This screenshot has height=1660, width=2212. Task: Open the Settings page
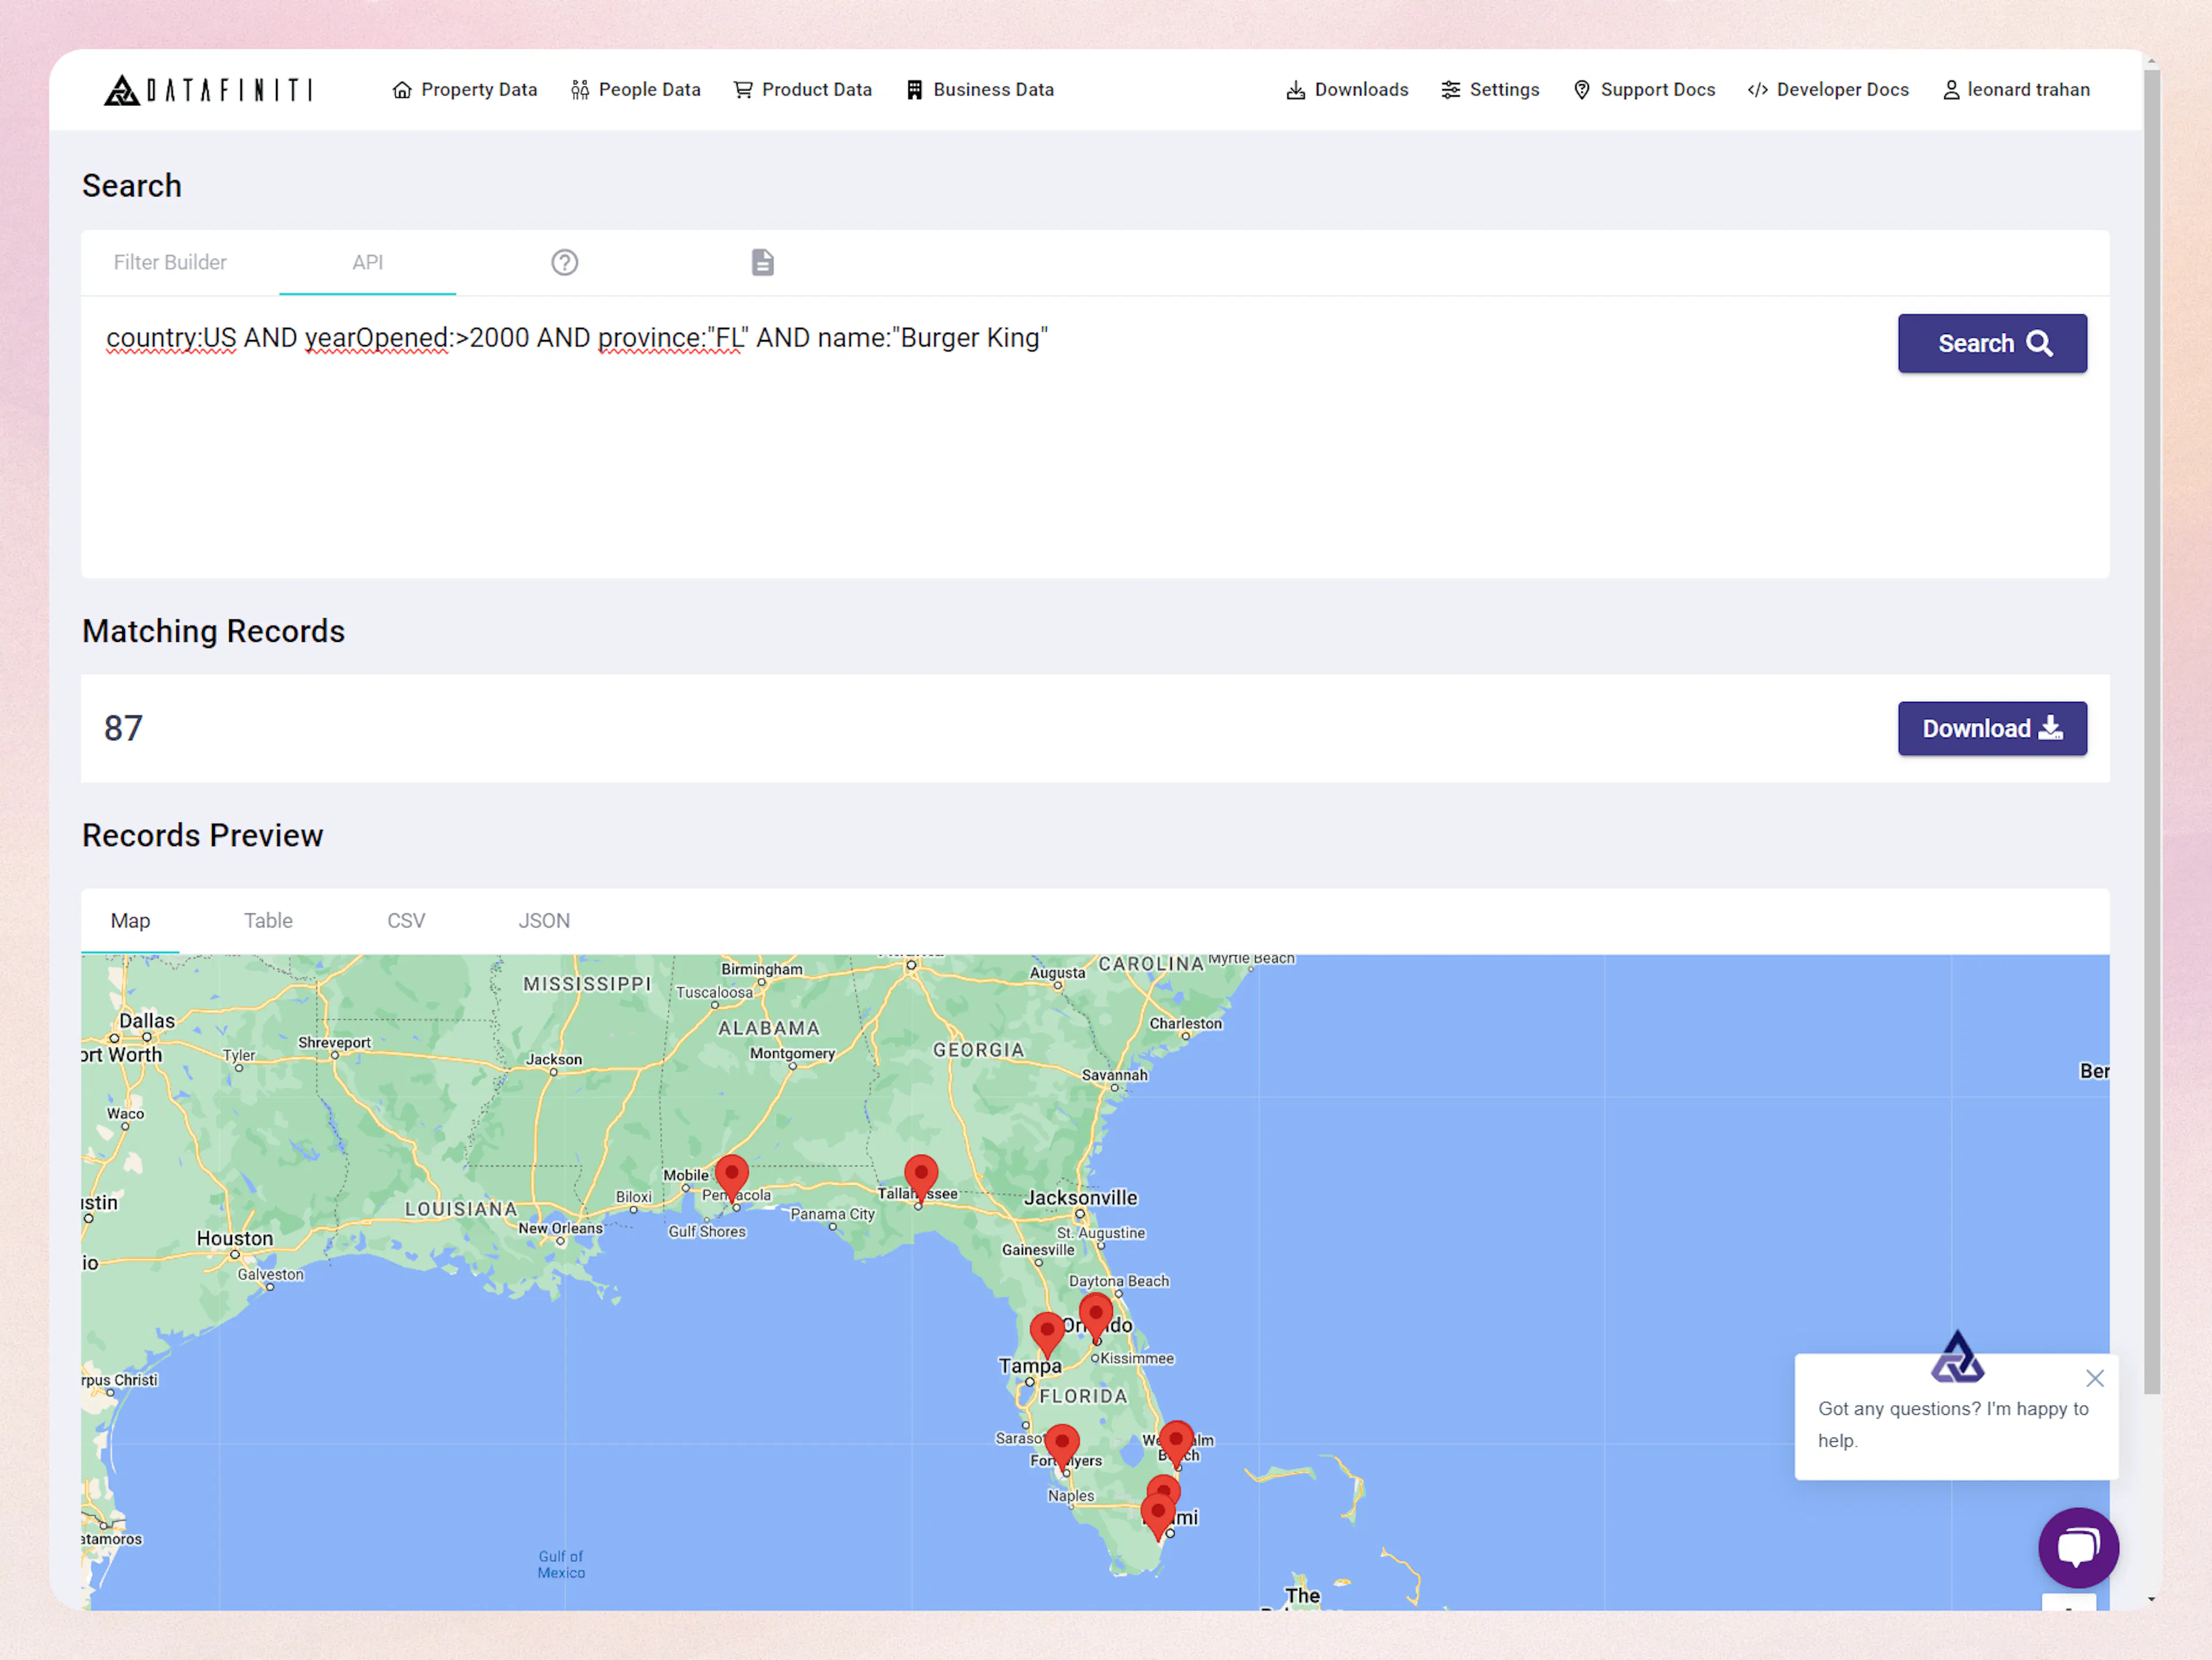1490,89
